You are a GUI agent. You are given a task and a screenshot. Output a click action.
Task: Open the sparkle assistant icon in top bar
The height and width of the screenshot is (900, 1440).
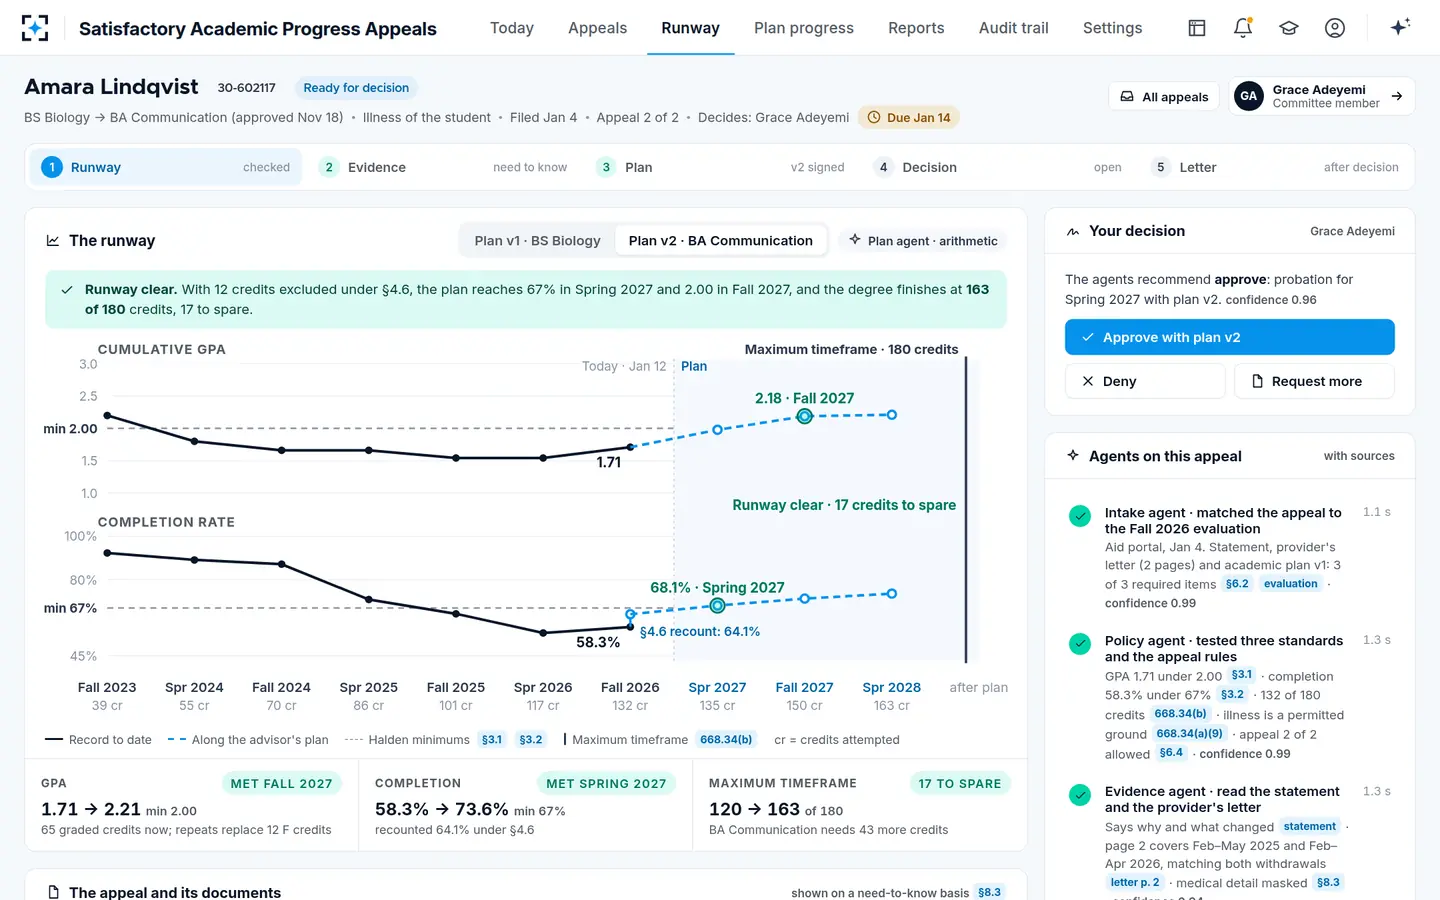click(1400, 27)
